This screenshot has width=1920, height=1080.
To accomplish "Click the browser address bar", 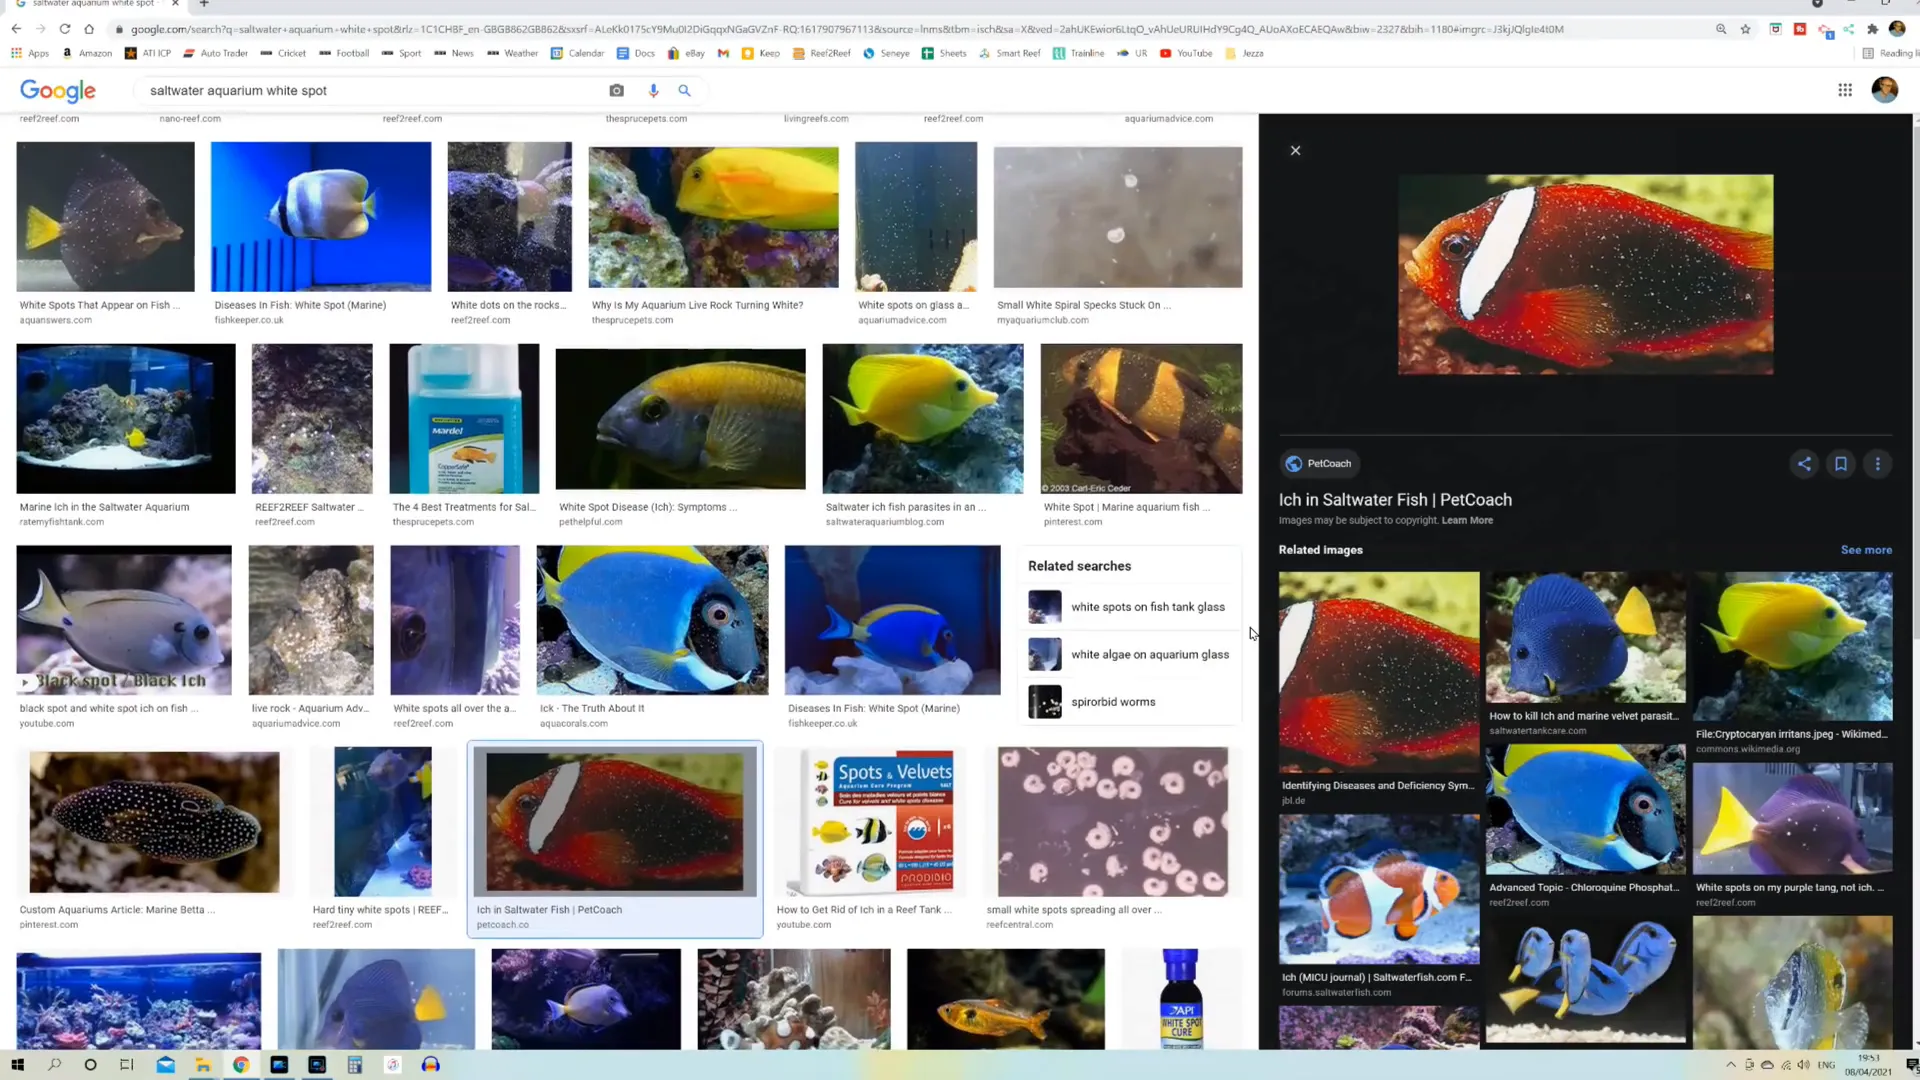I will point(900,29).
